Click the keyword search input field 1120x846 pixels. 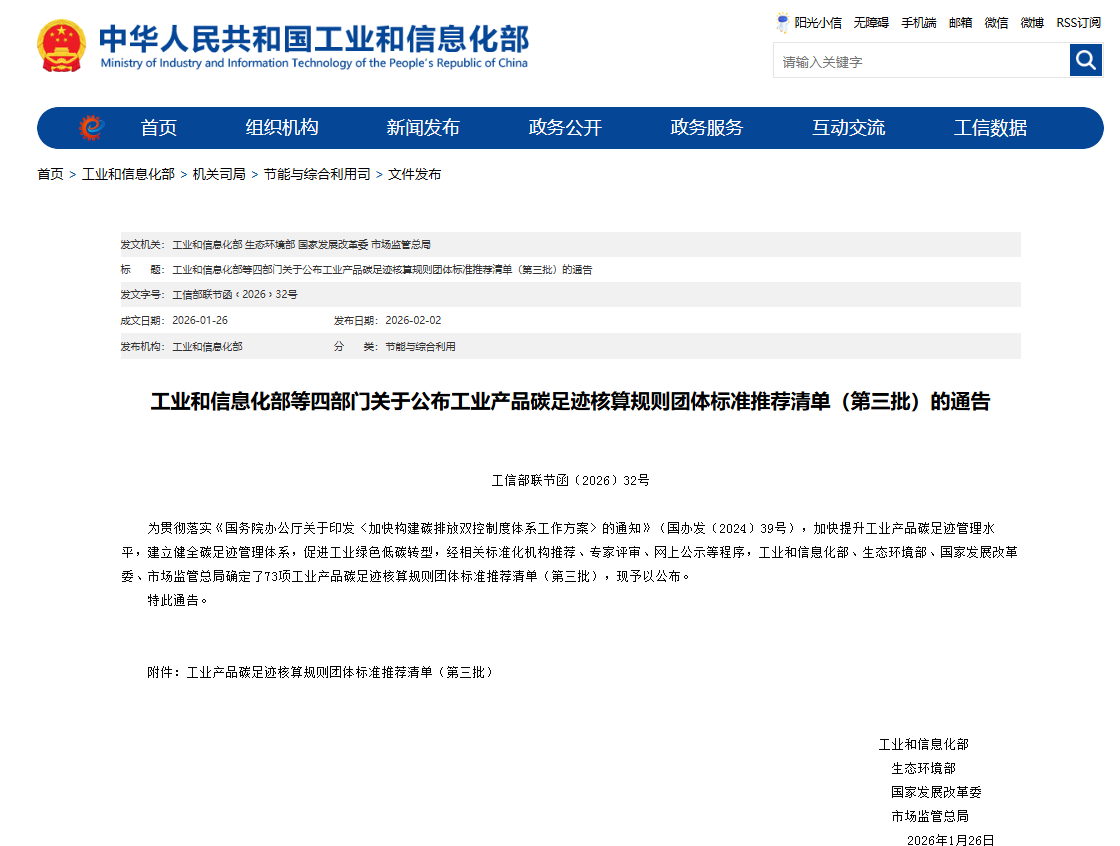920,62
